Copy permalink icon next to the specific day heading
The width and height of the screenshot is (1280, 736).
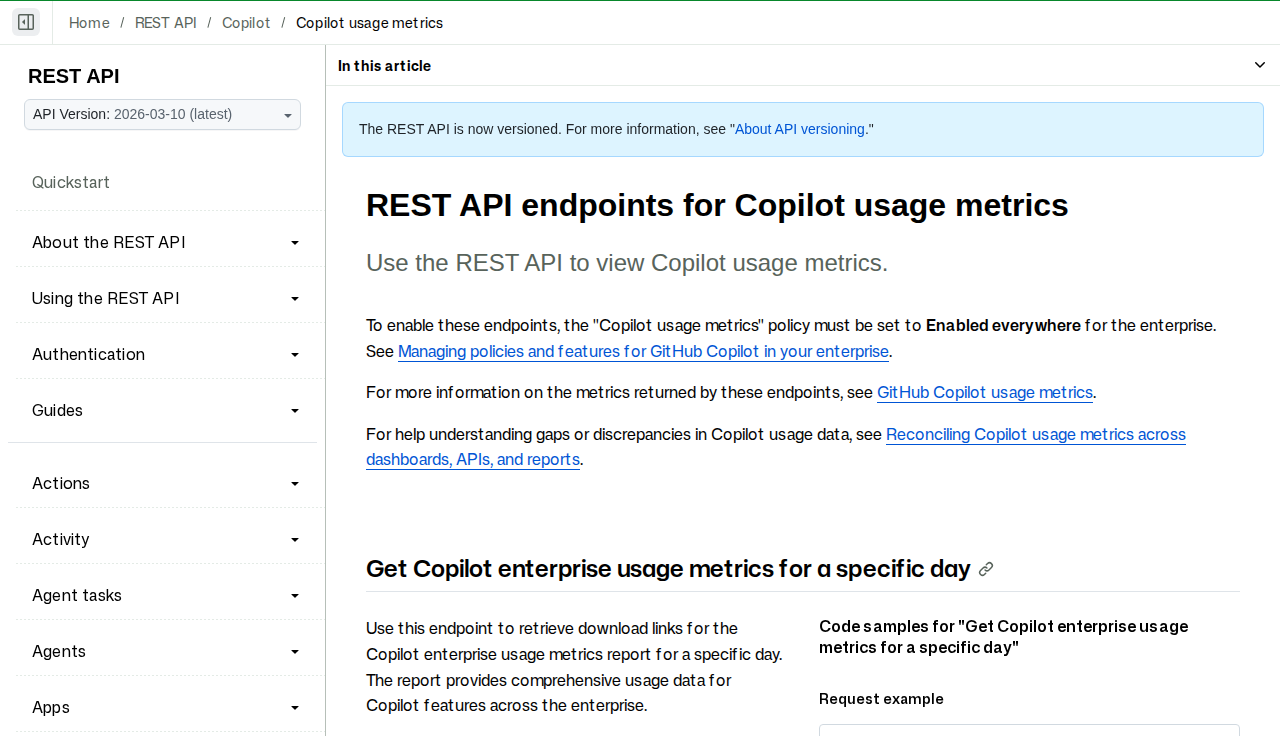click(986, 569)
